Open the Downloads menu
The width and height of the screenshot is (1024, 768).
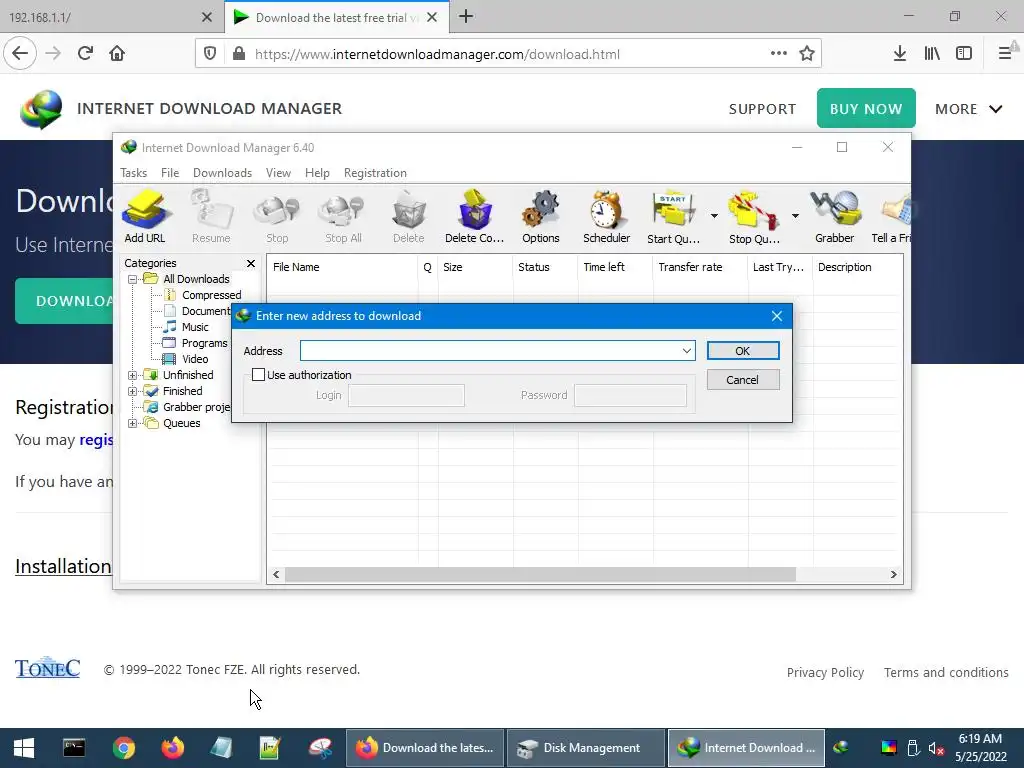[x=222, y=173]
